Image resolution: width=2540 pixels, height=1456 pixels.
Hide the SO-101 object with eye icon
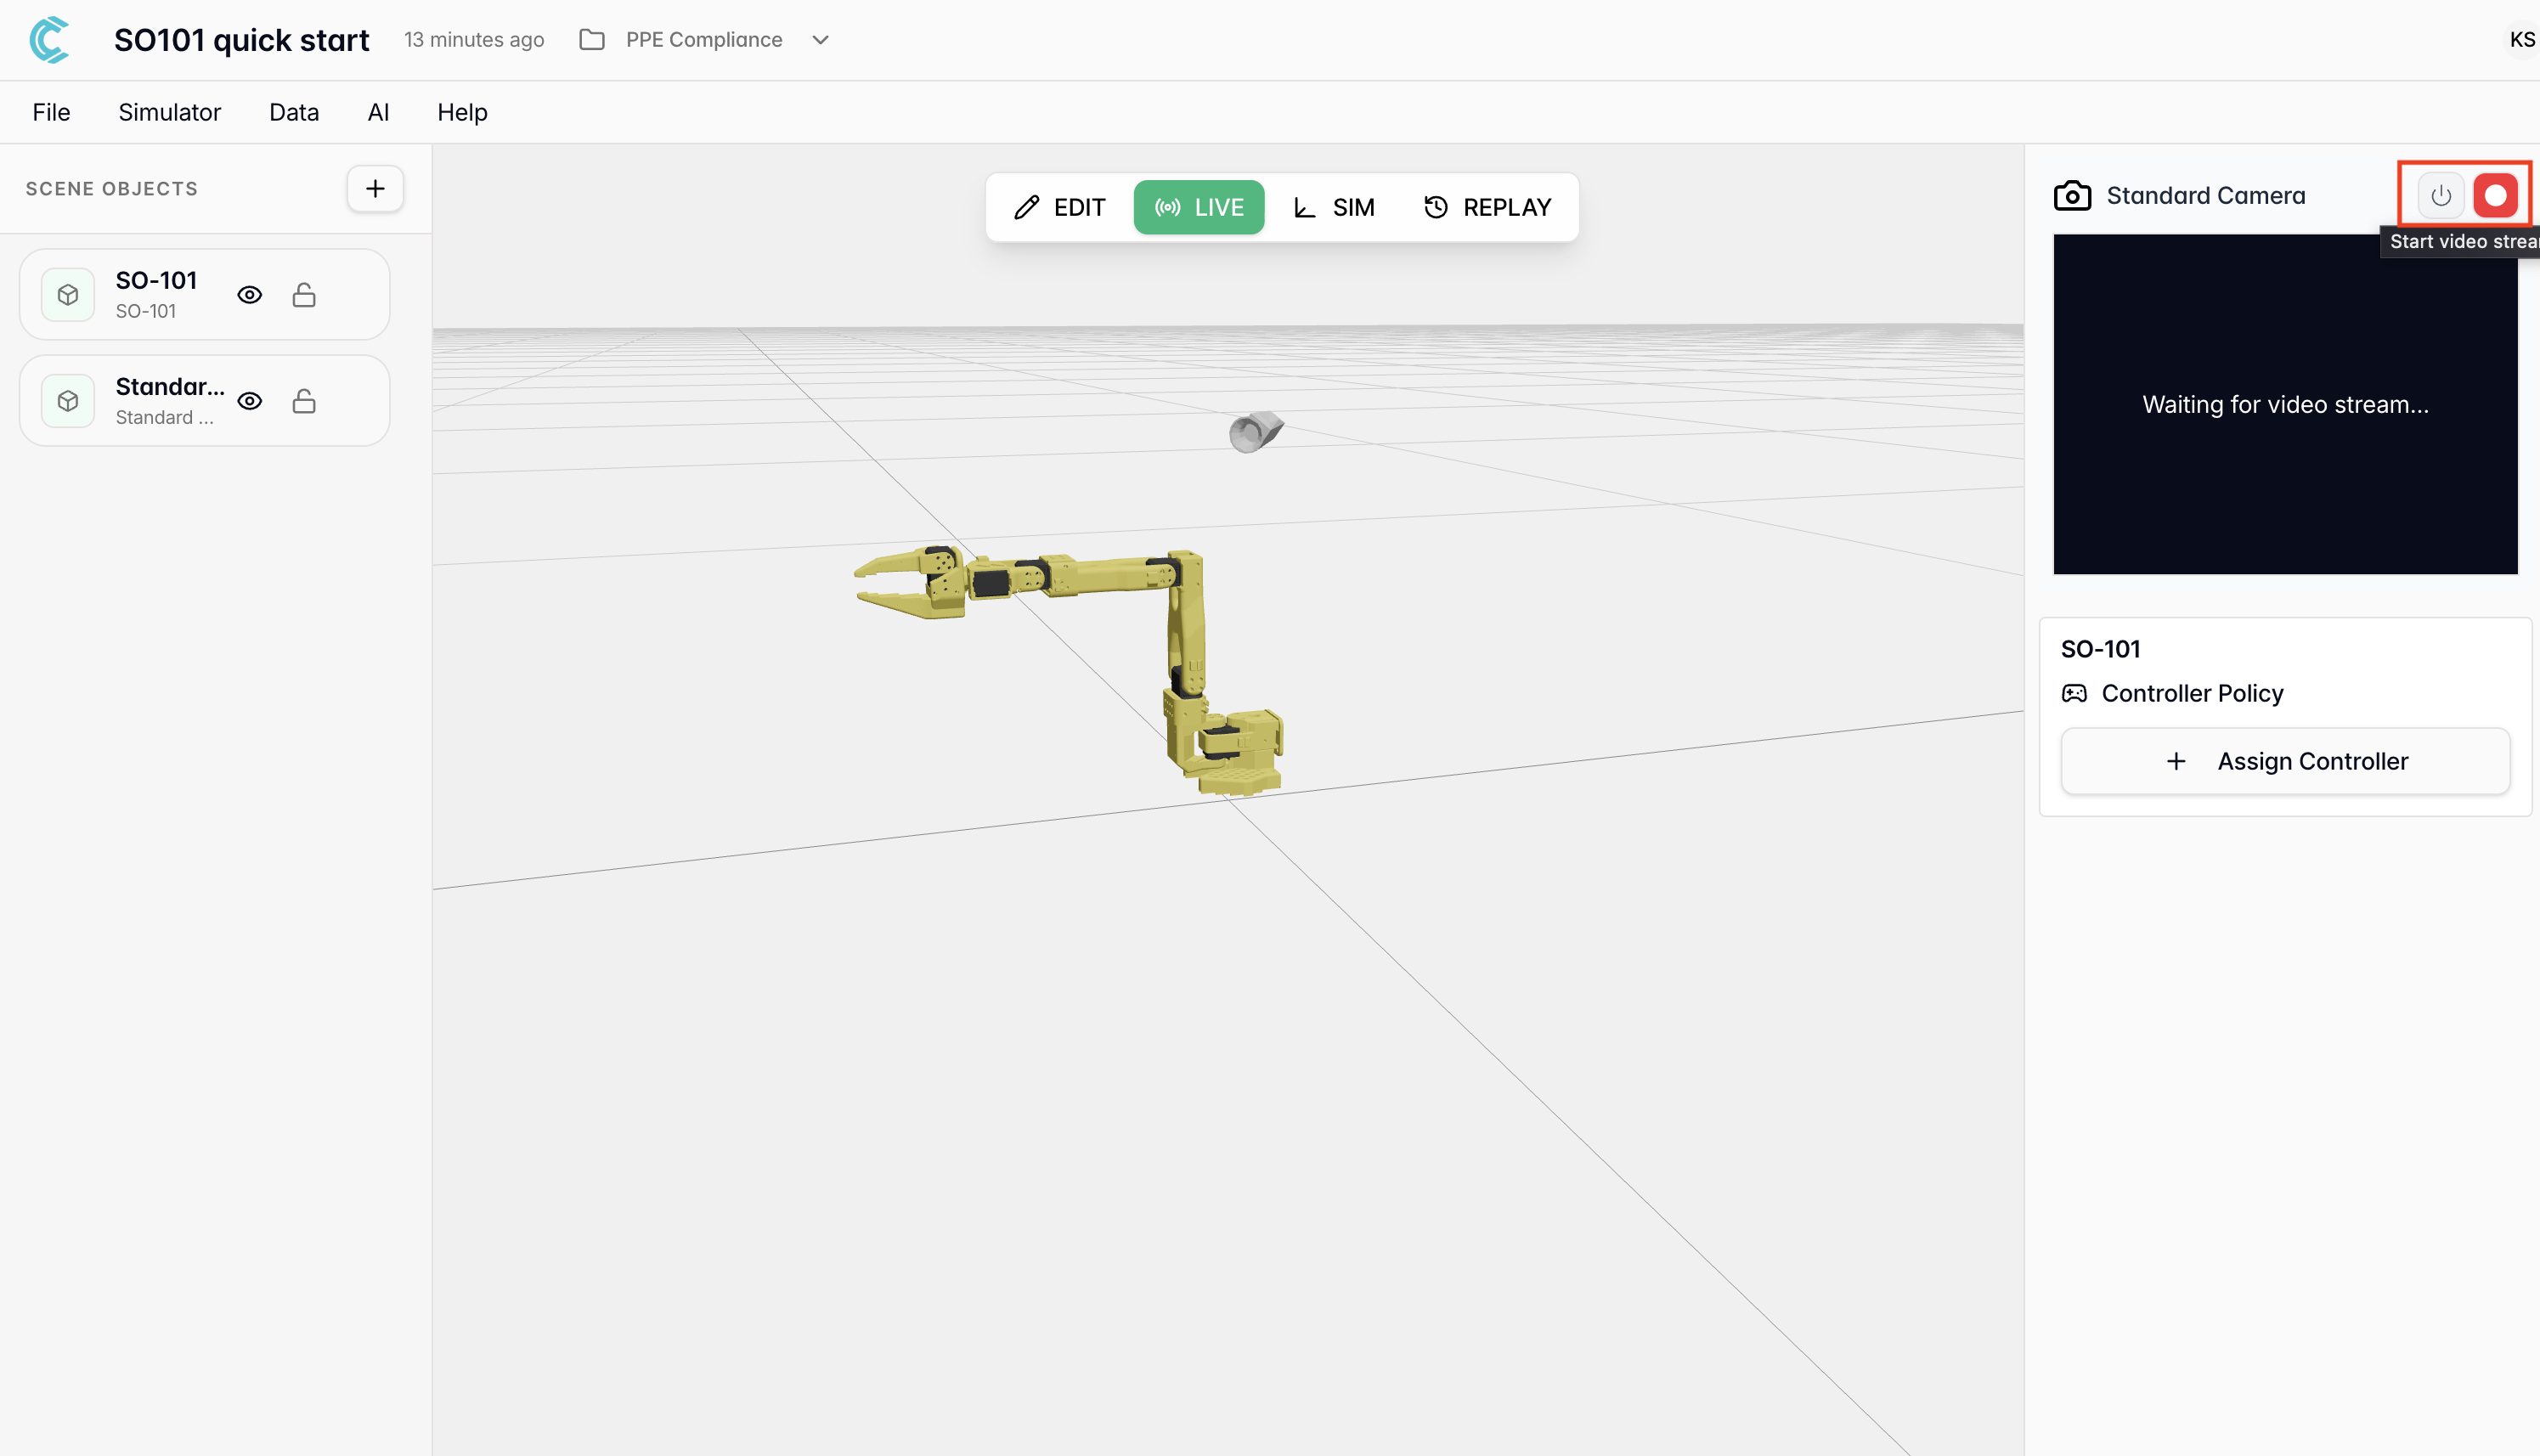pyautogui.click(x=250, y=295)
